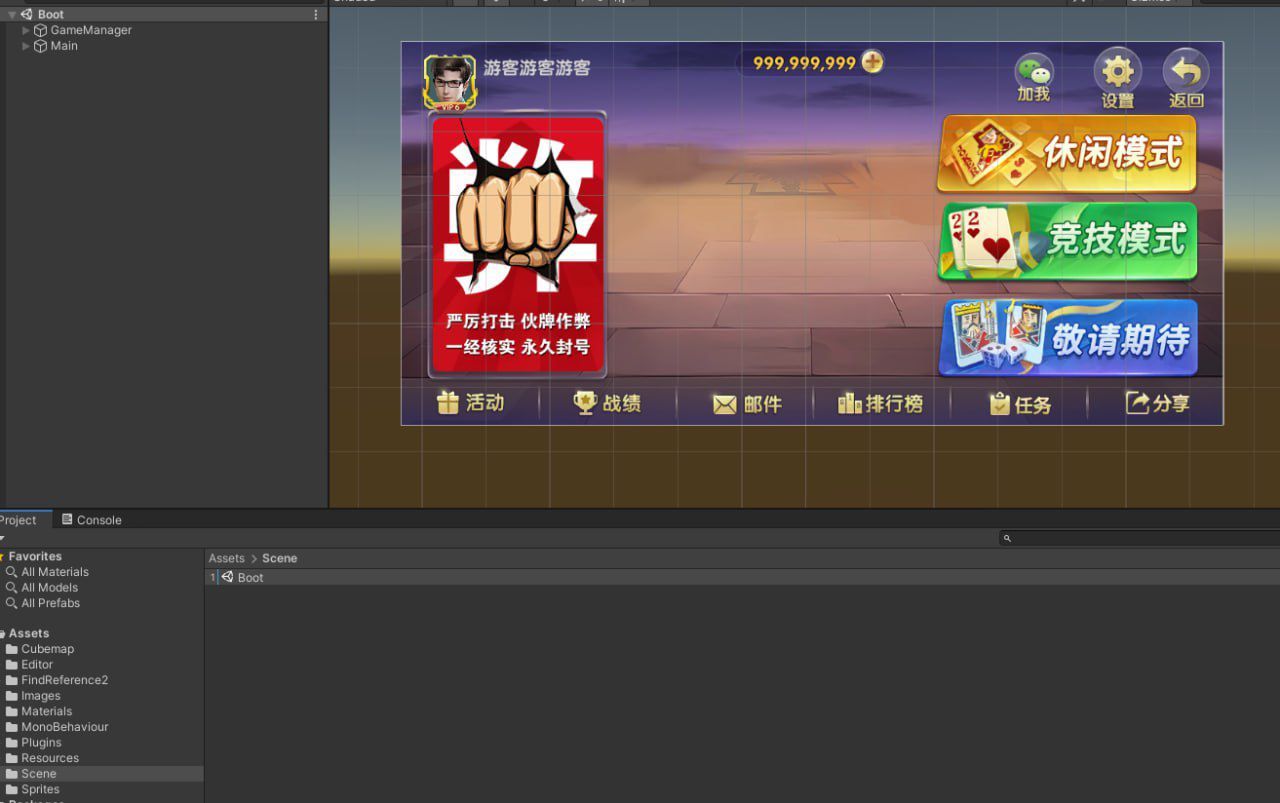
Task: Click the 竞技模式 button
Action: coord(1067,241)
